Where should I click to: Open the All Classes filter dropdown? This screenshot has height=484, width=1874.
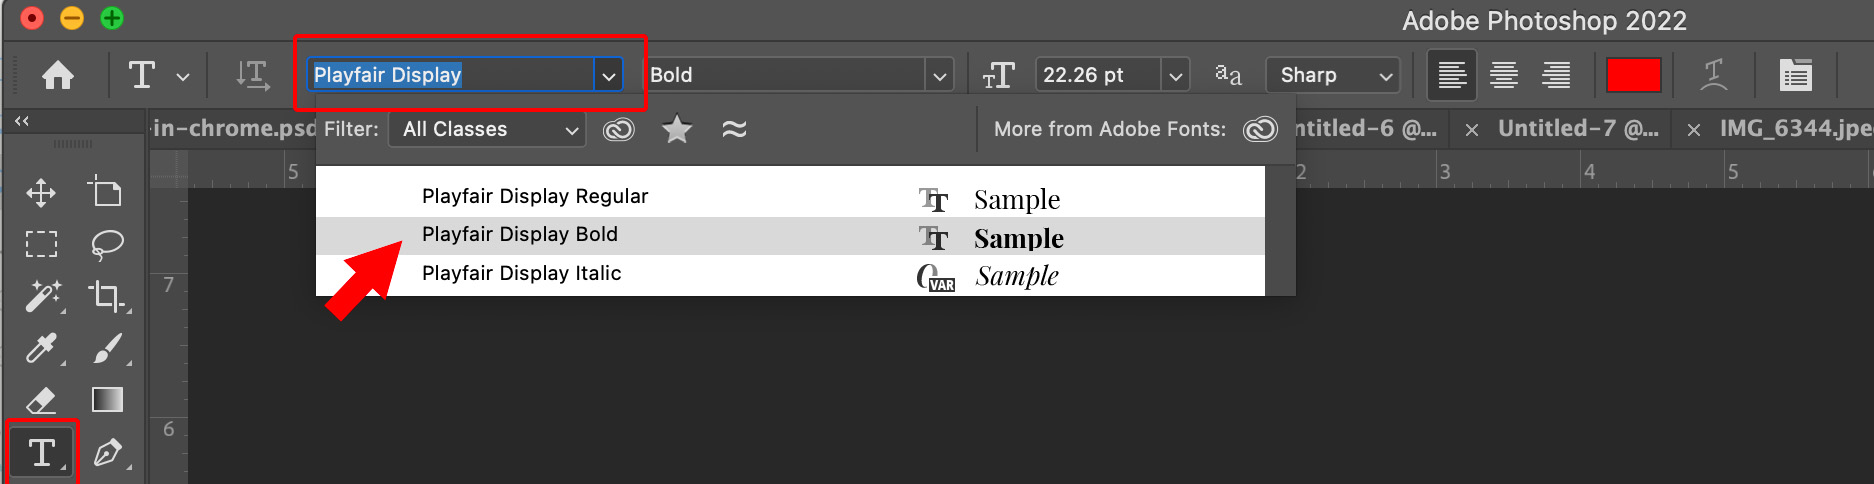coord(489,129)
